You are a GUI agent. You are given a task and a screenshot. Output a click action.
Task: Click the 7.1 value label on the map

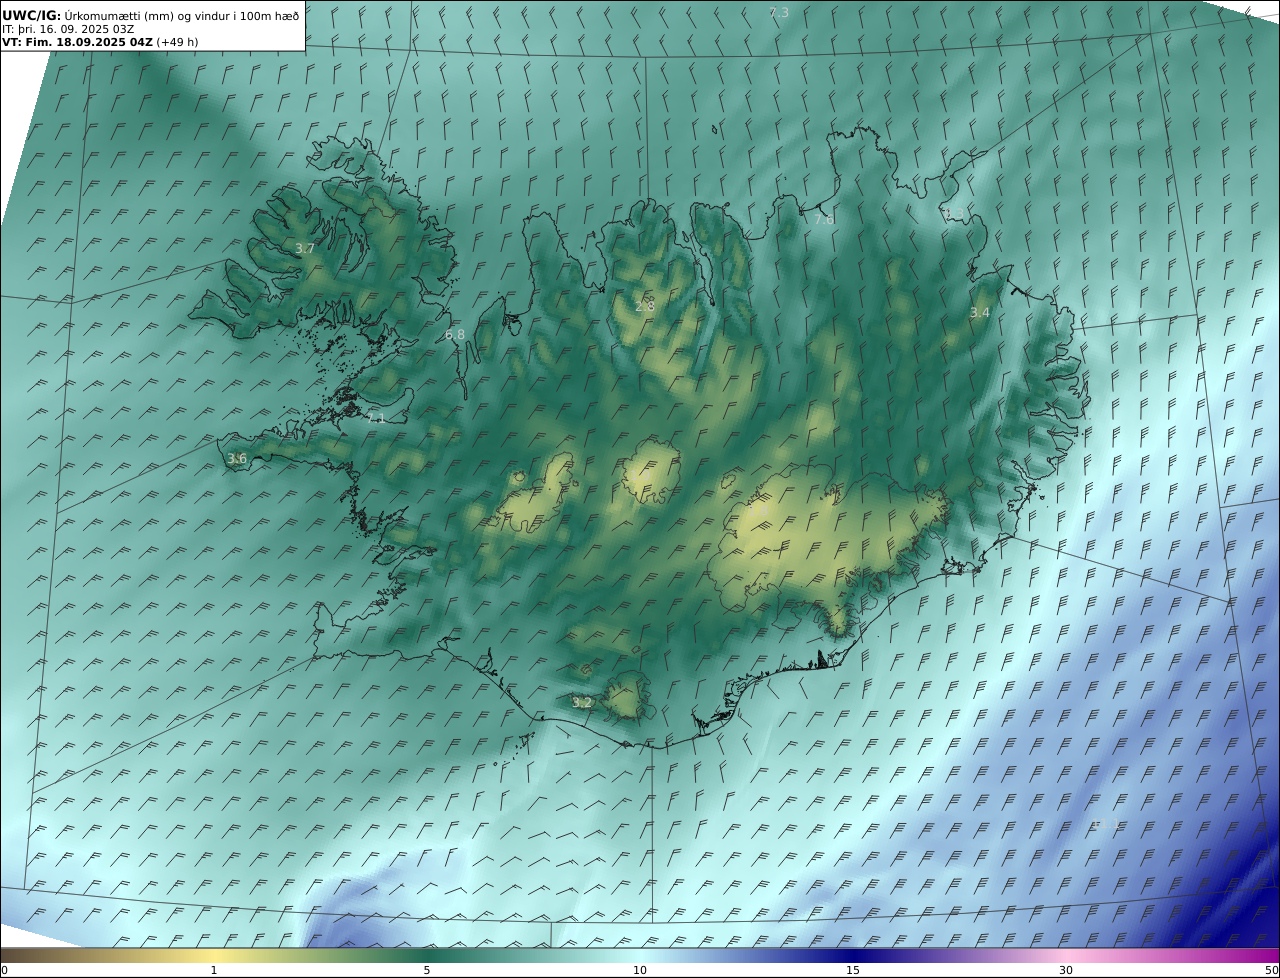click(375, 418)
